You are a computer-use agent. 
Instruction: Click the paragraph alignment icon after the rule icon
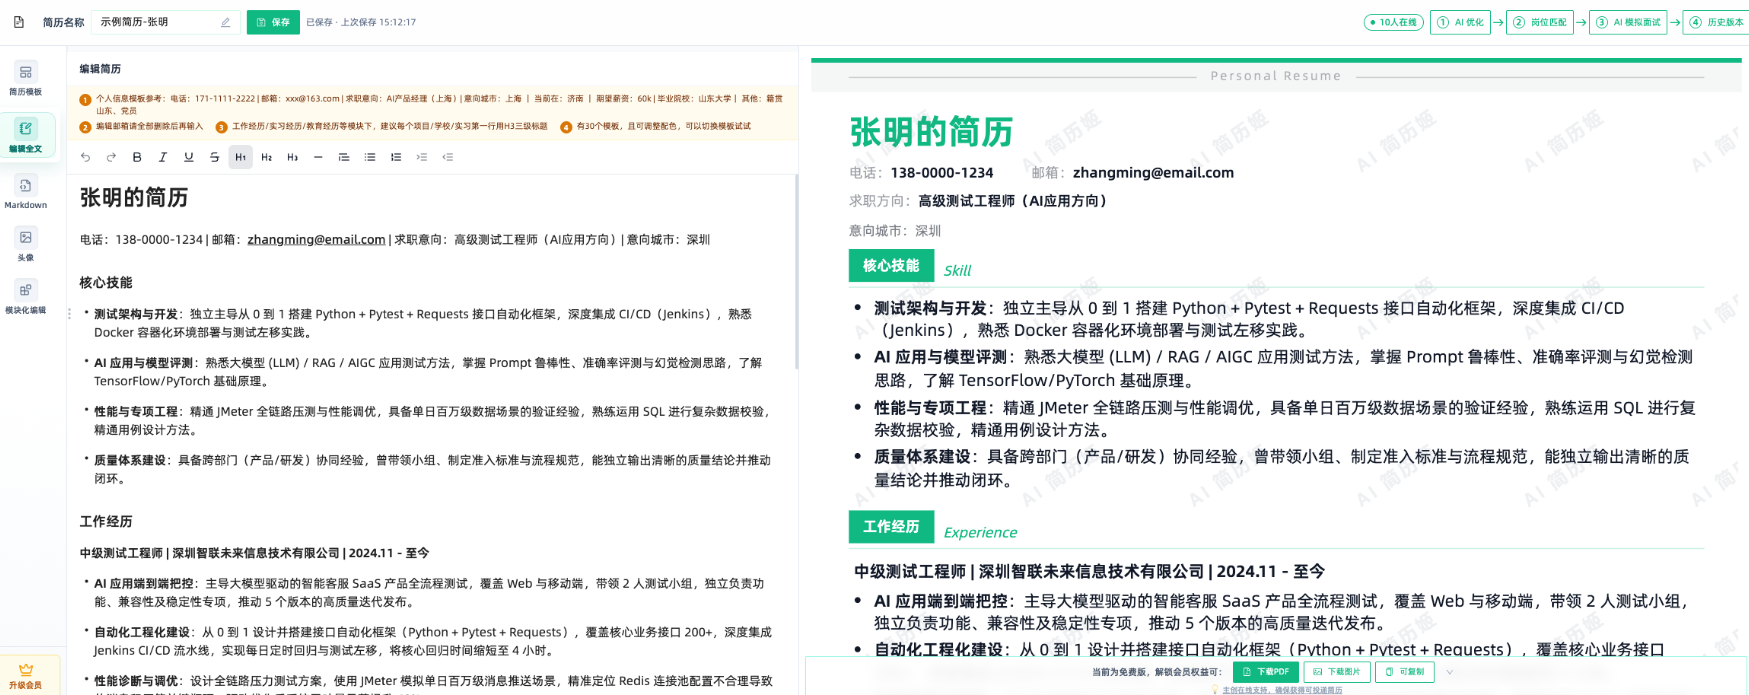[x=344, y=157]
